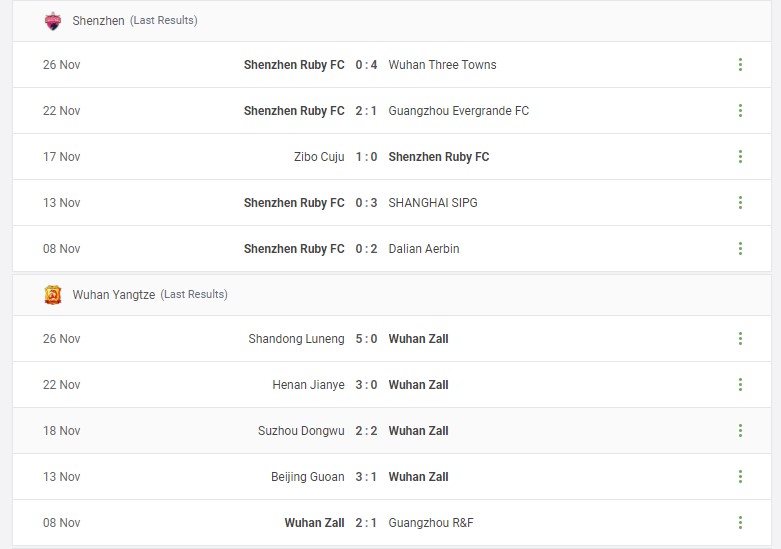The width and height of the screenshot is (781, 549).
Task: Click the 2:2 Suzhou Dongwu score
Action: point(366,430)
